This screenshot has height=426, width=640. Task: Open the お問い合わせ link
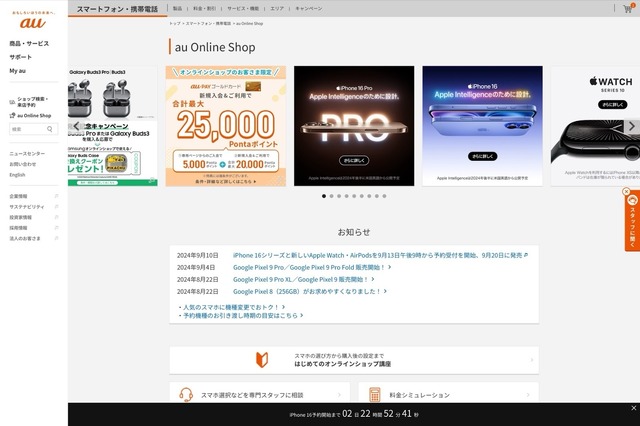coord(23,164)
